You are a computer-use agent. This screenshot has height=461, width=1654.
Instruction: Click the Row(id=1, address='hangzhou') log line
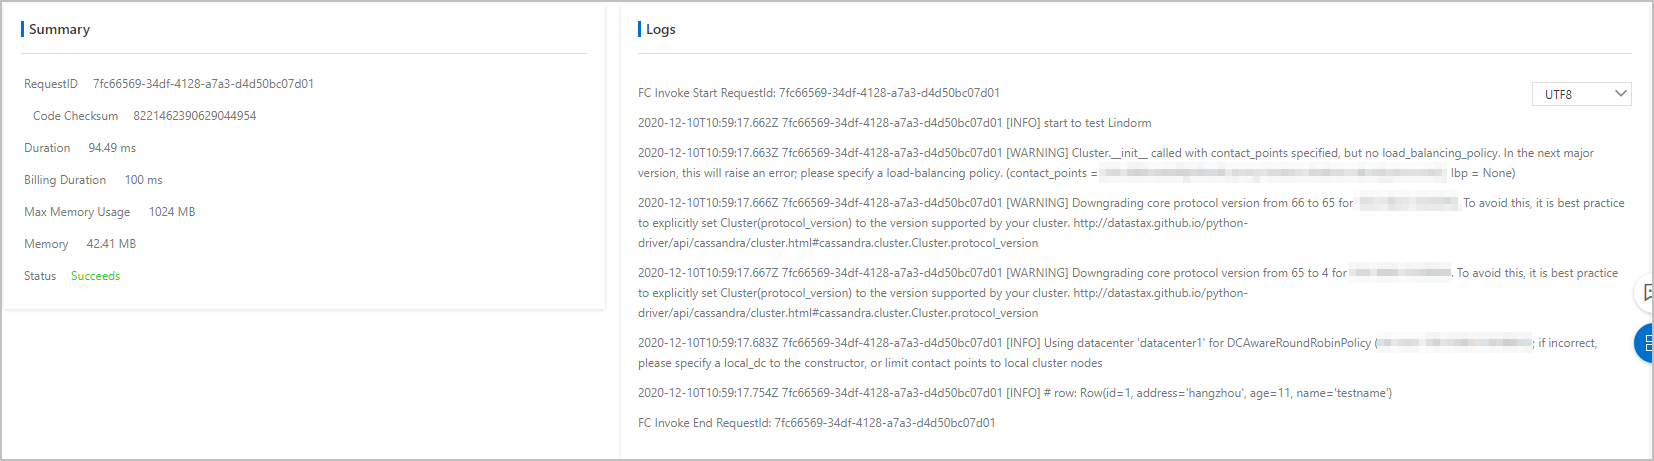tap(1015, 393)
